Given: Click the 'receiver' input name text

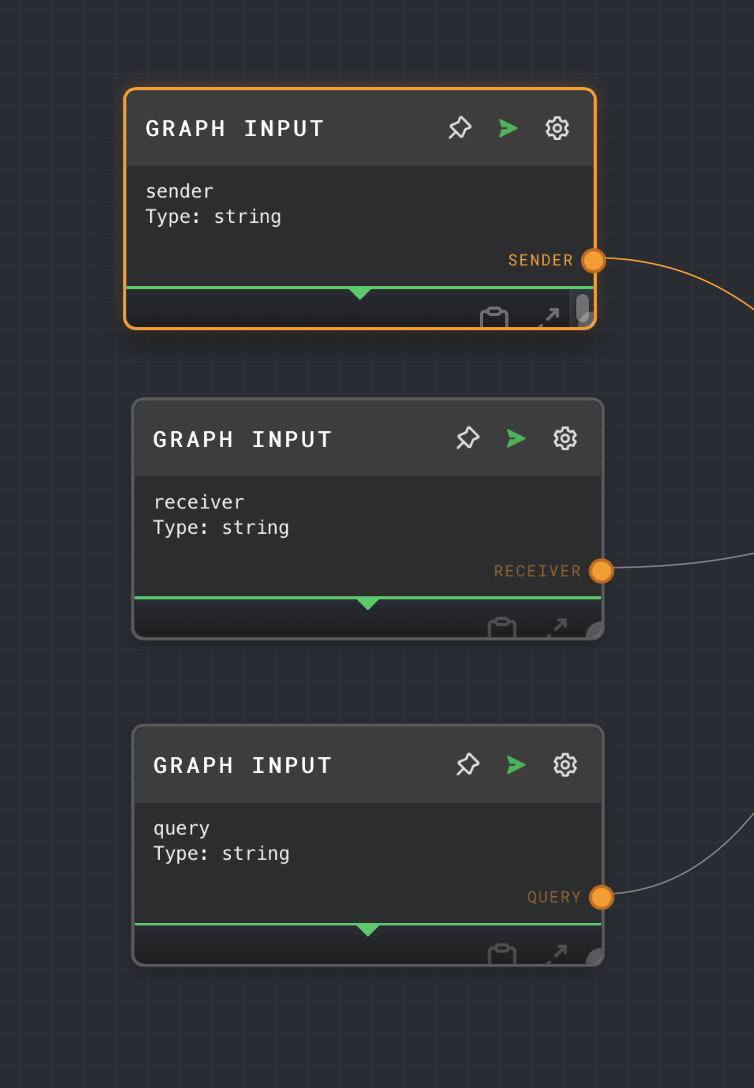Looking at the screenshot, I should pyautogui.click(x=199, y=502).
